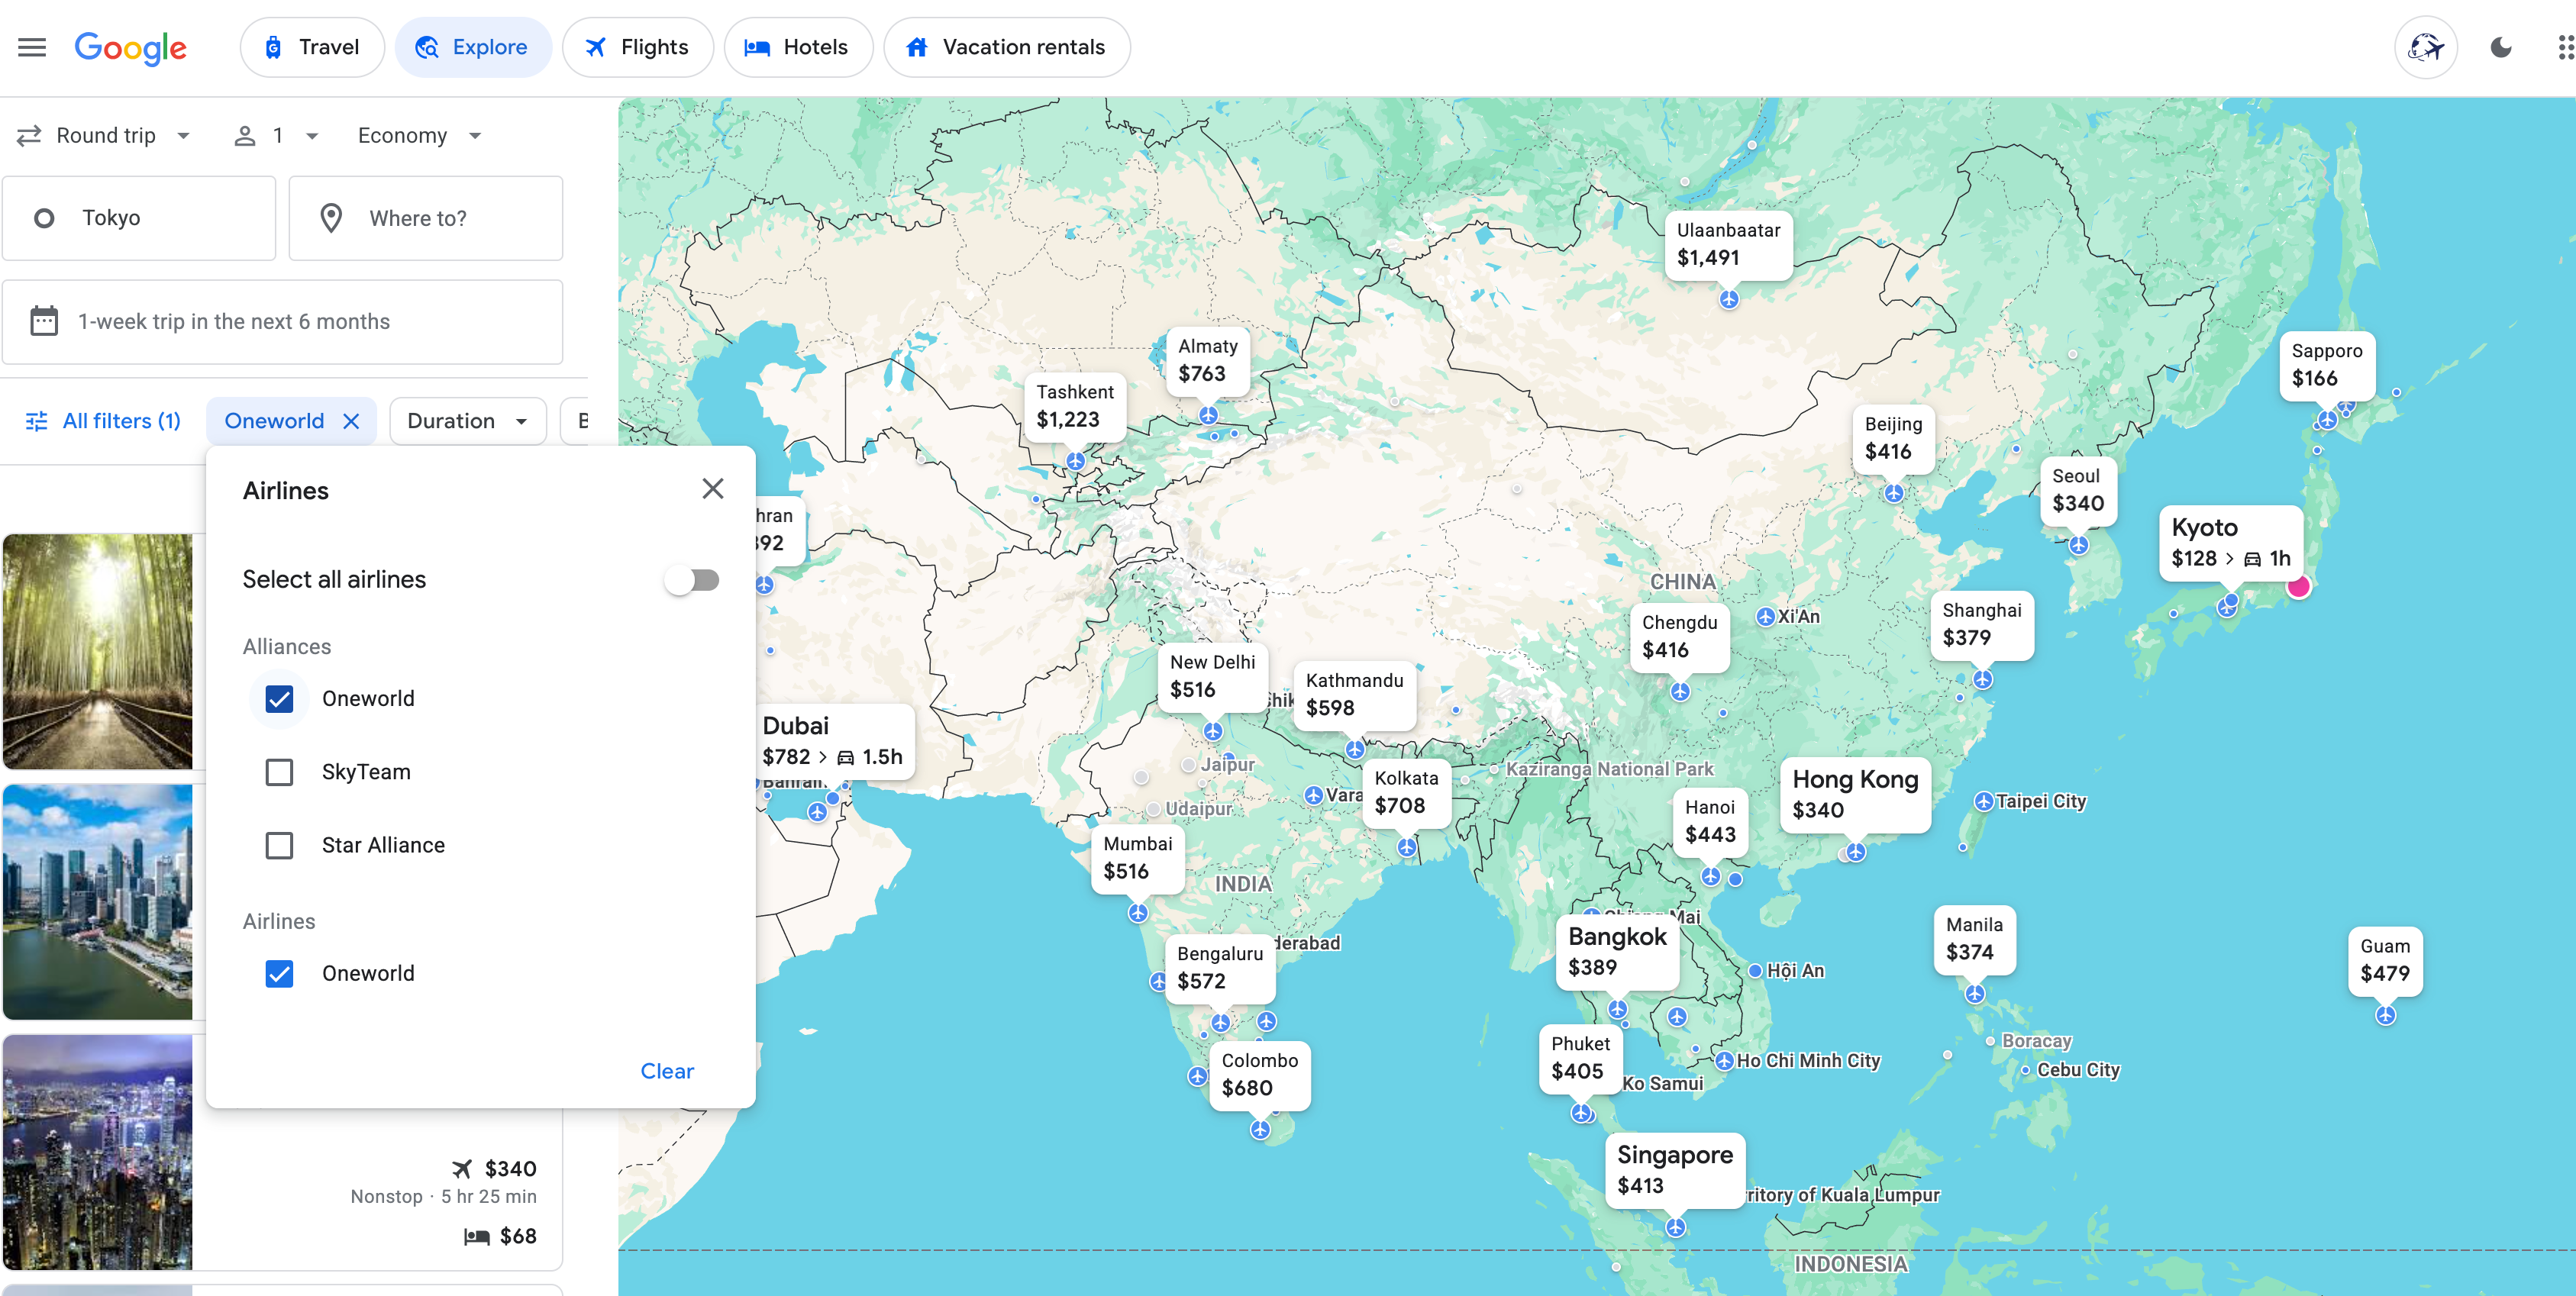Image resolution: width=2576 pixels, height=1296 pixels.
Task: Click the Singapore airport pin
Action: pyautogui.click(x=1675, y=1227)
